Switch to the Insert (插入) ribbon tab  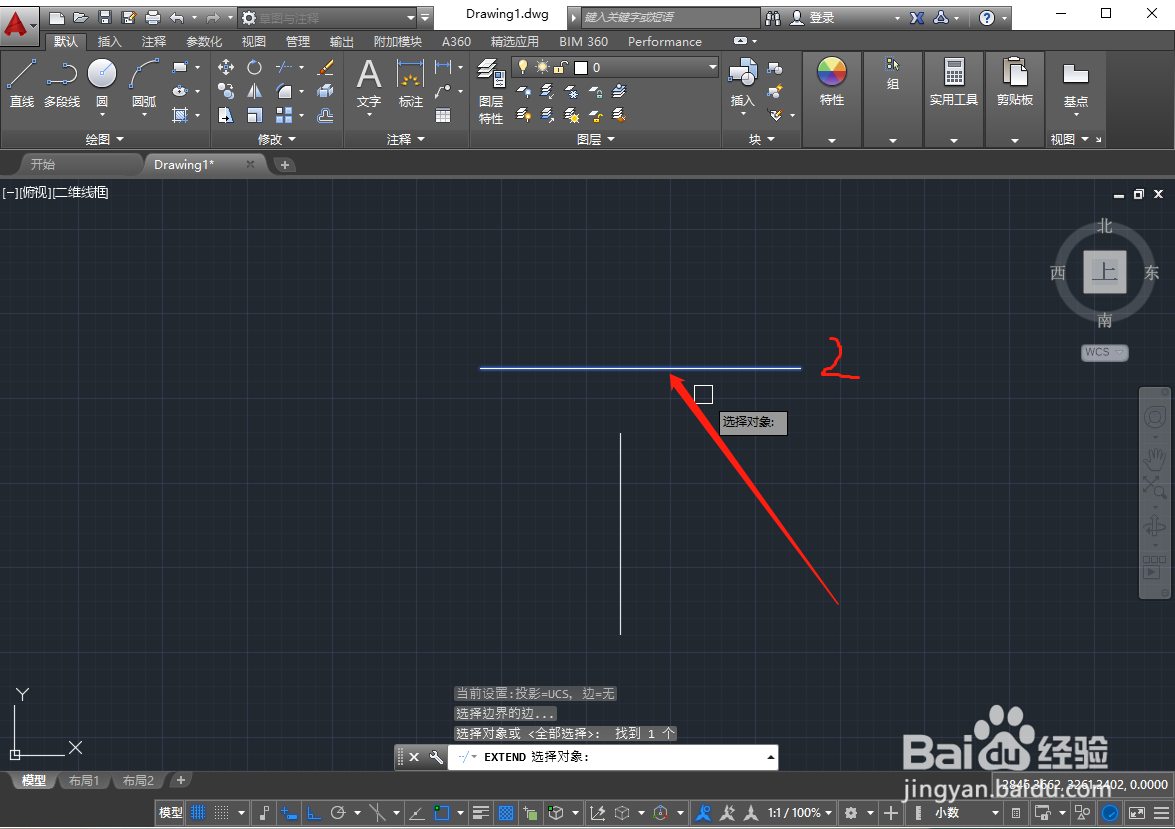109,41
